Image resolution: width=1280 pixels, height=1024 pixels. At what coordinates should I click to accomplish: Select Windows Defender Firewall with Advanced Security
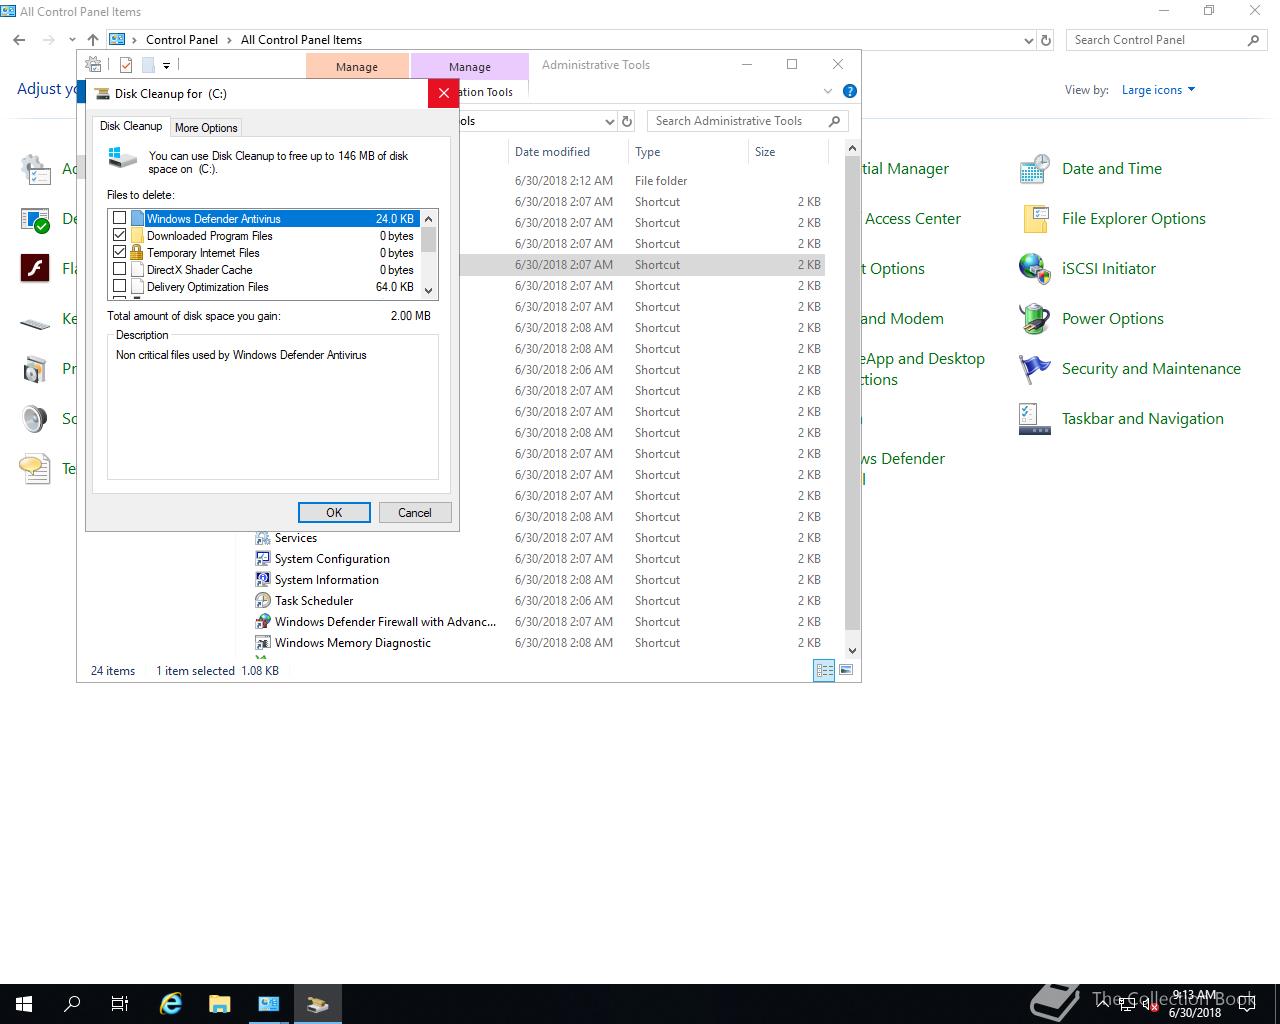coord(385,622)
